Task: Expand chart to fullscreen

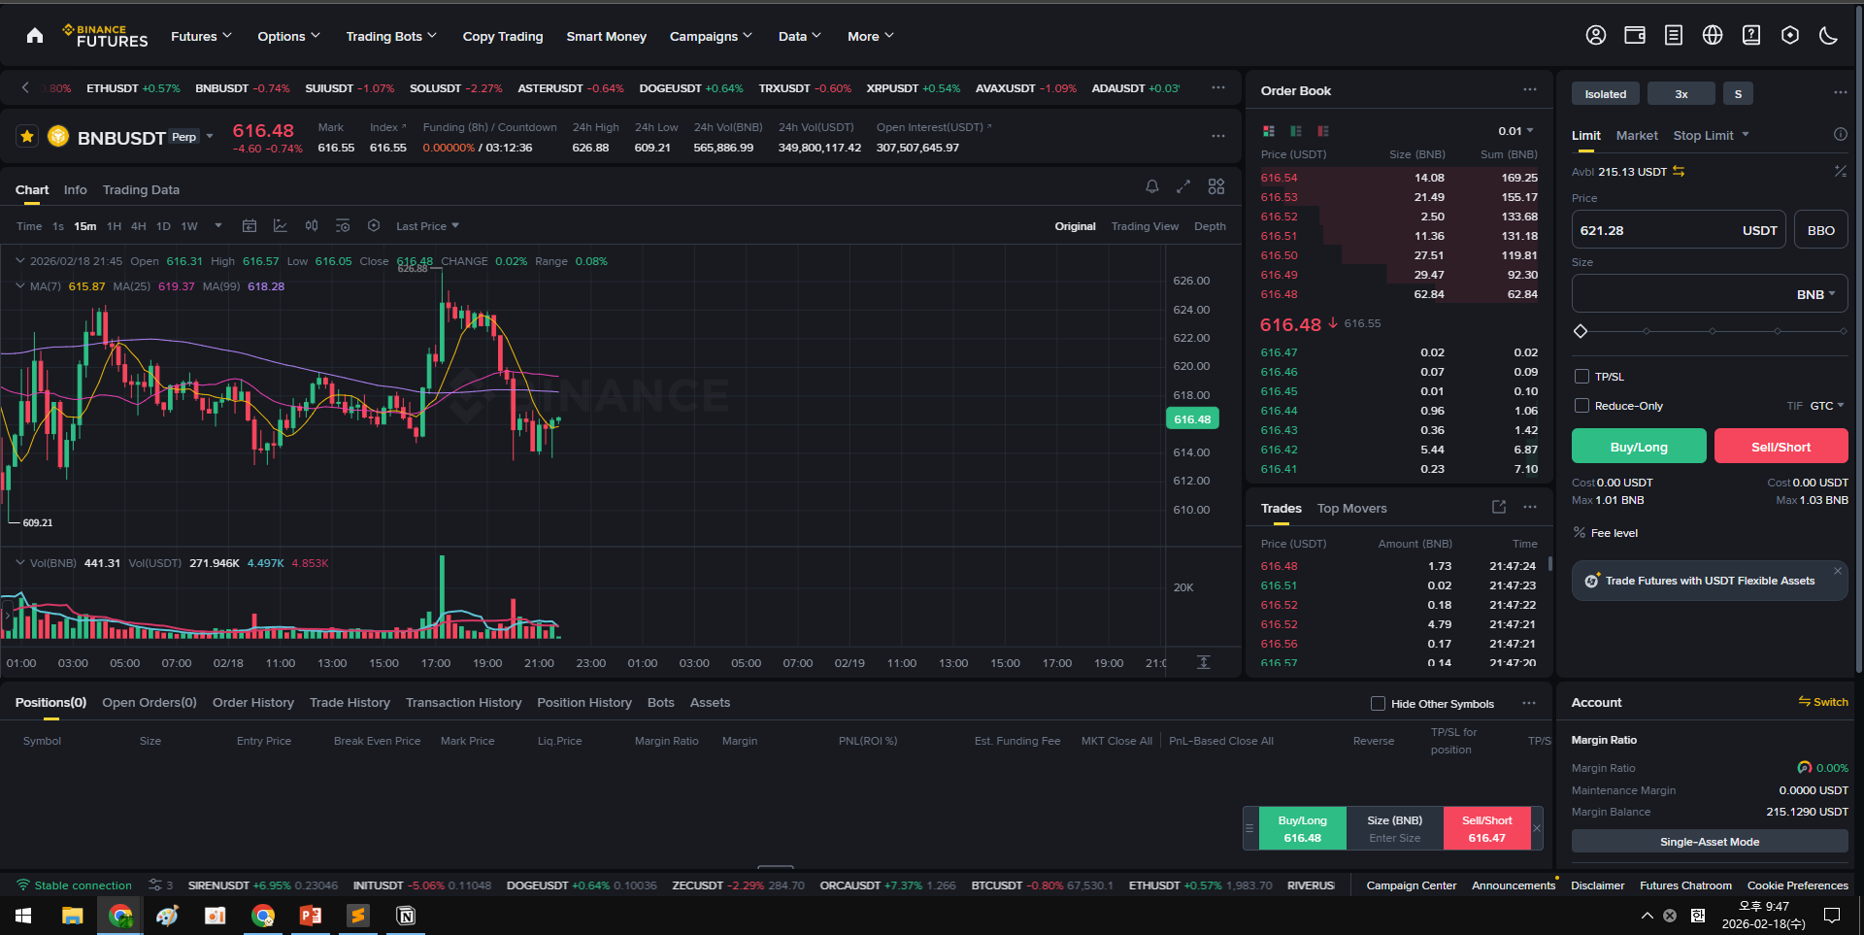Action: pos(1183,186)
